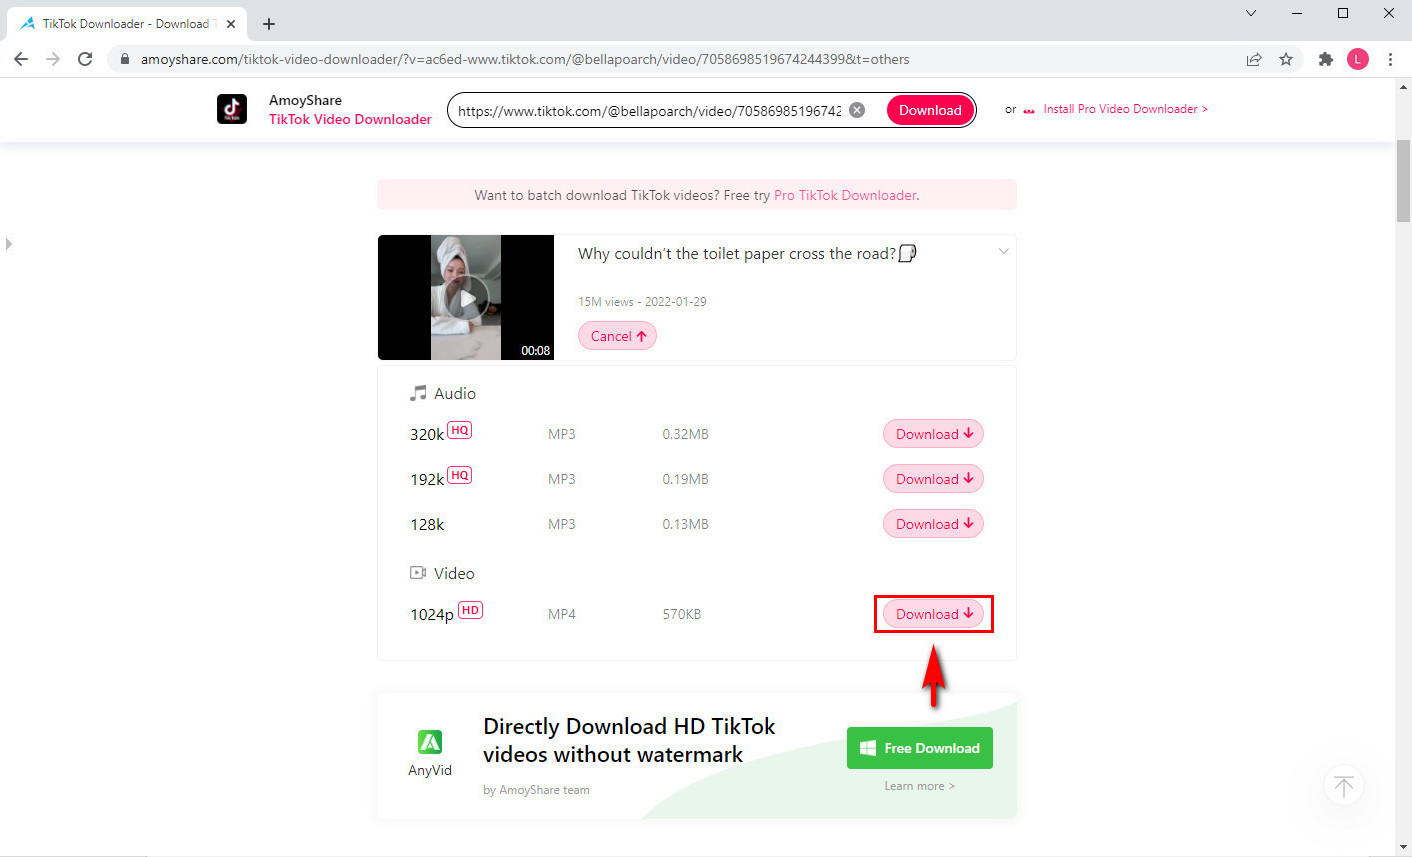Open the browser extensions puzzle icon
1412x857 pixels.
1325,59
